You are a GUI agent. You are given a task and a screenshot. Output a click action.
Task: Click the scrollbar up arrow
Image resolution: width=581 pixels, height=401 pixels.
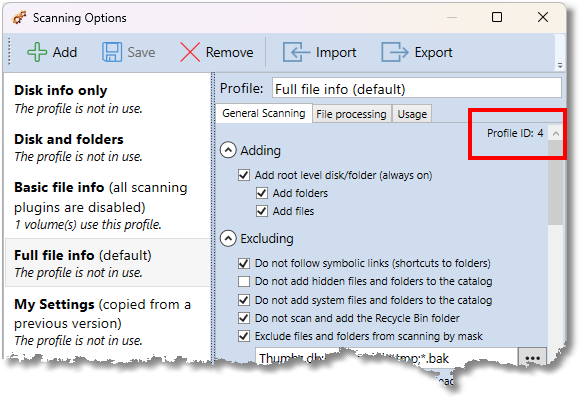coord(555,133)
